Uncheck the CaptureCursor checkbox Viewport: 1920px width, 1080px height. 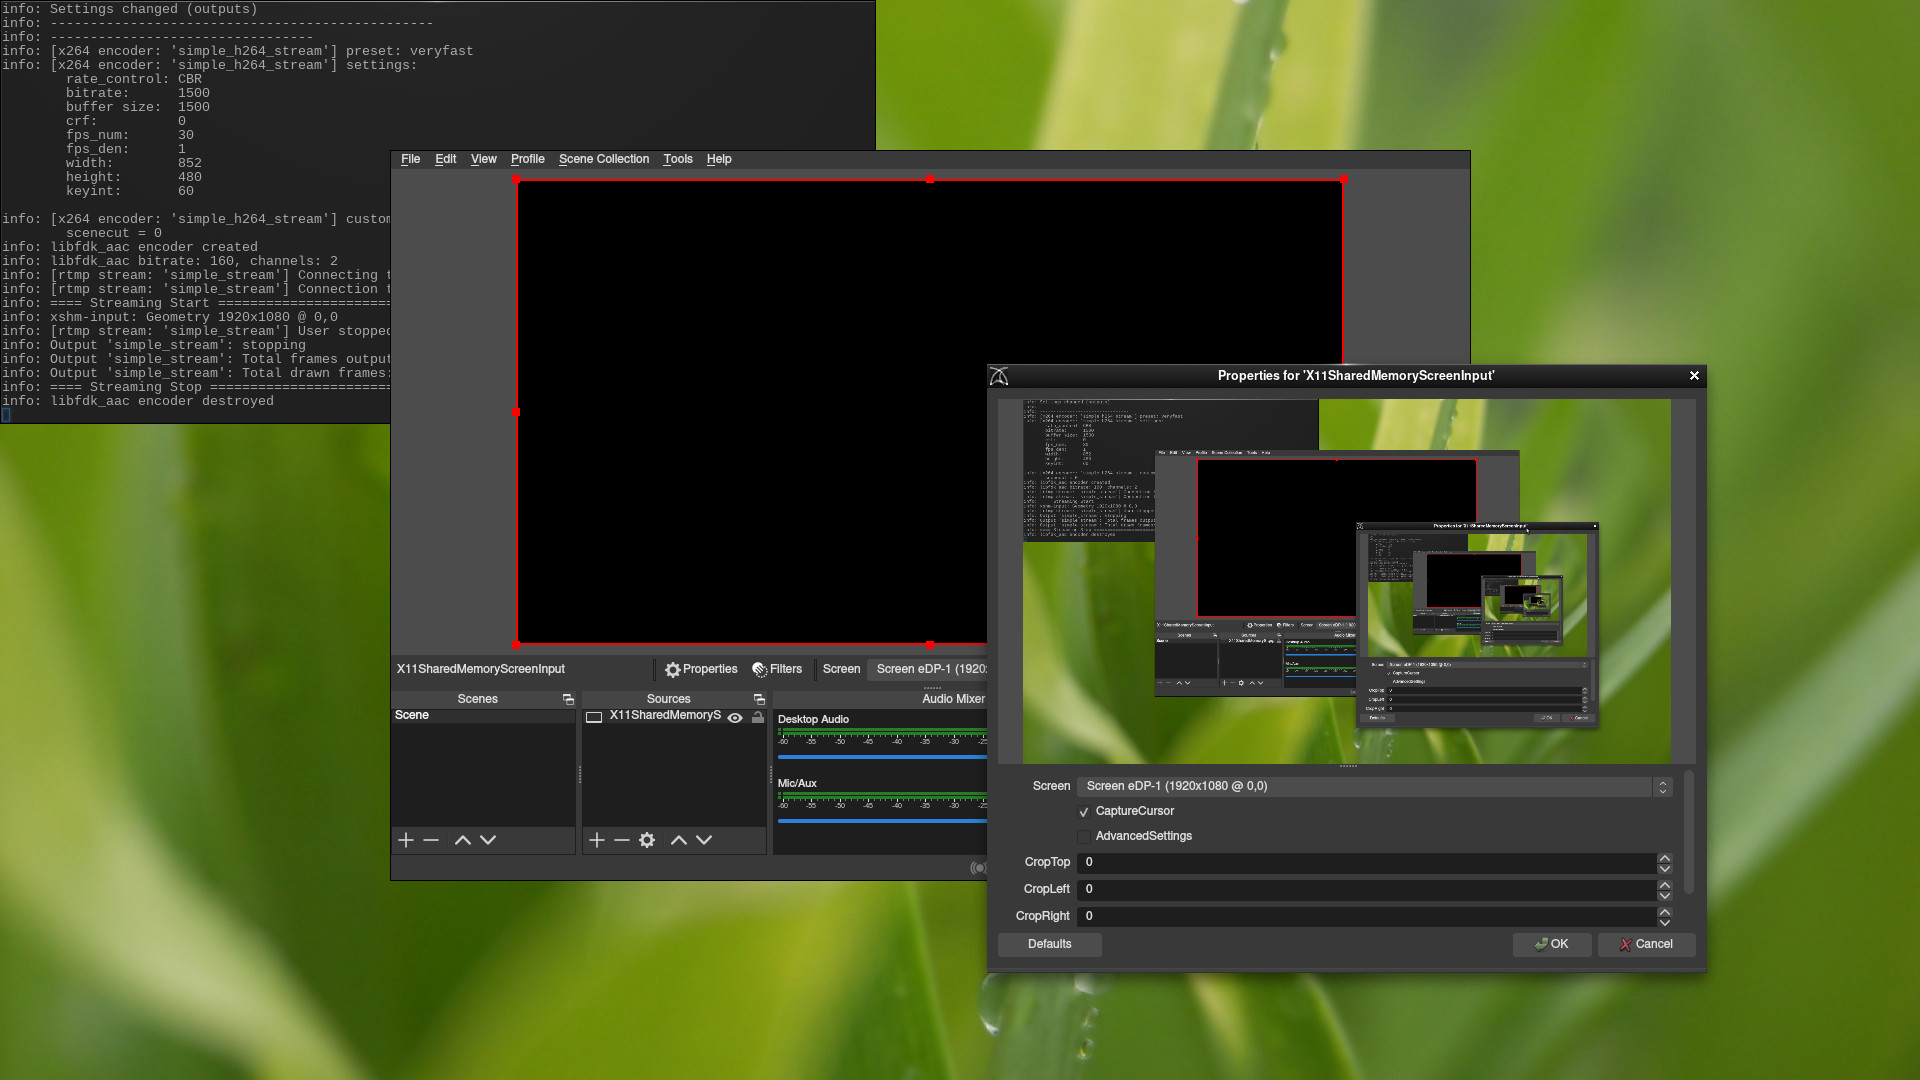[x=1084, y=812]
